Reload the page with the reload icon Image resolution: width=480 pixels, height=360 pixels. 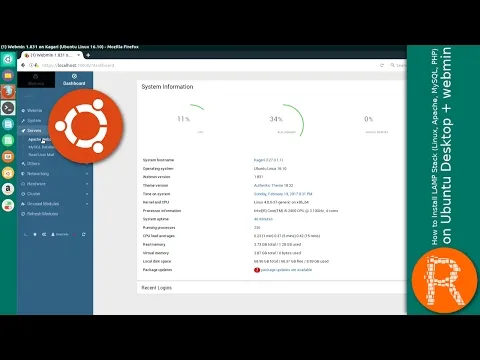[x=382, y=65]
